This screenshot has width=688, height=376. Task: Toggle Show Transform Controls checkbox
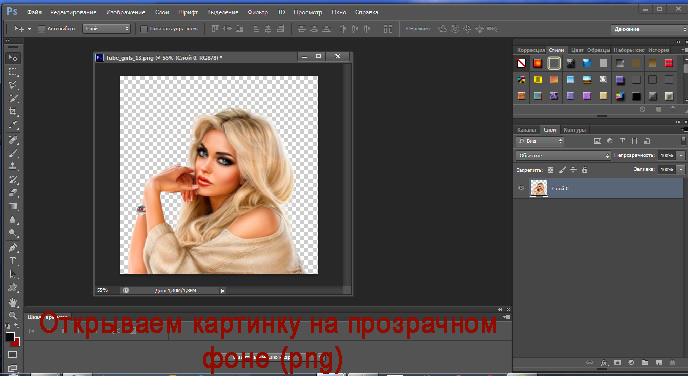[143, 29]
